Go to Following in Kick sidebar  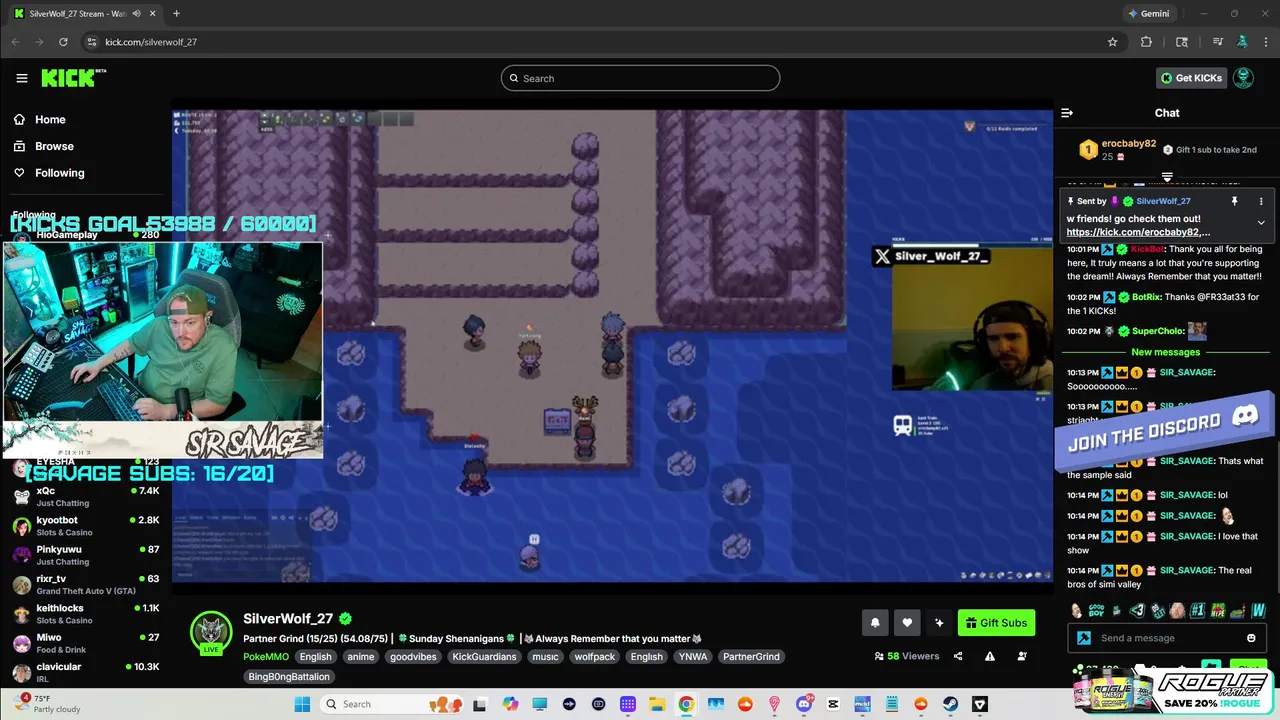click(x=48, y=173)
